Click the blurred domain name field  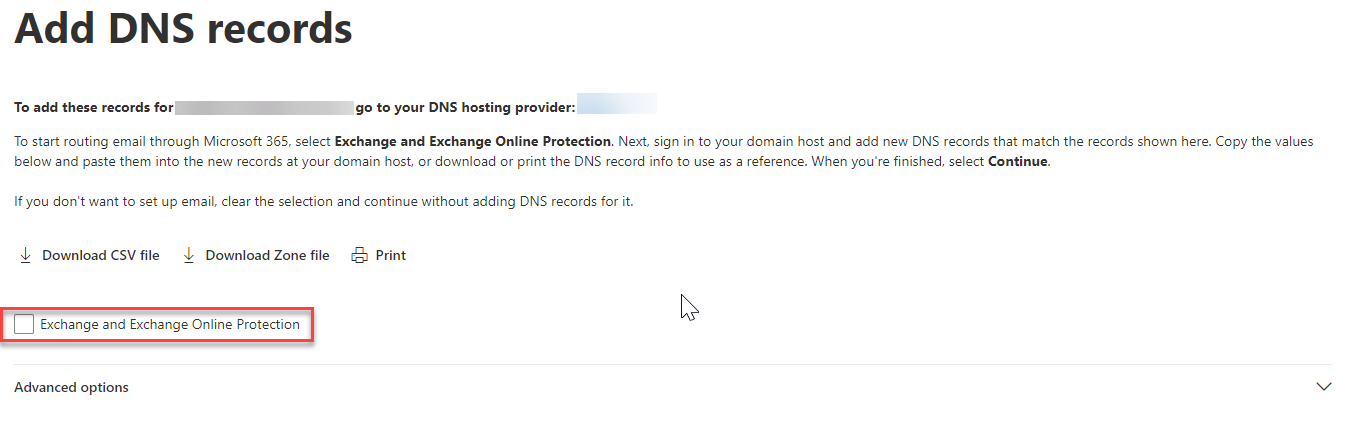(265, 106)
